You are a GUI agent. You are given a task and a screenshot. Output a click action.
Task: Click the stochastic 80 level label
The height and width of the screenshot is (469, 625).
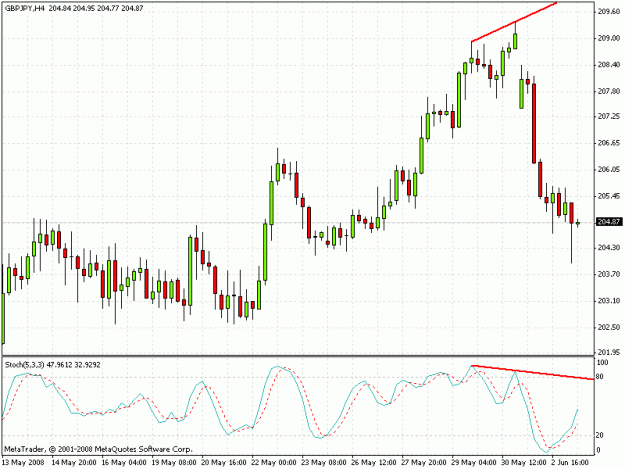pos(600,377)
